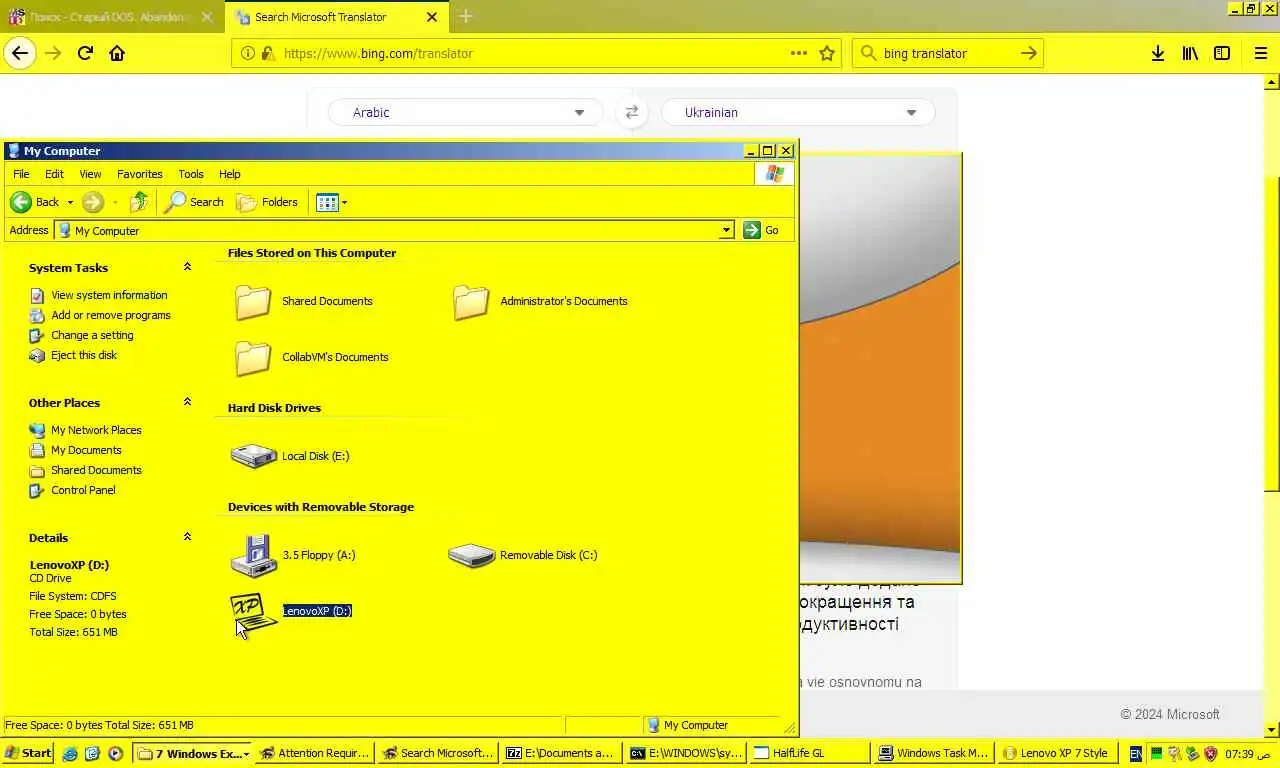Collapse the Other Places panel
This screenshot has height=768, width=1280.
(187, 402)
